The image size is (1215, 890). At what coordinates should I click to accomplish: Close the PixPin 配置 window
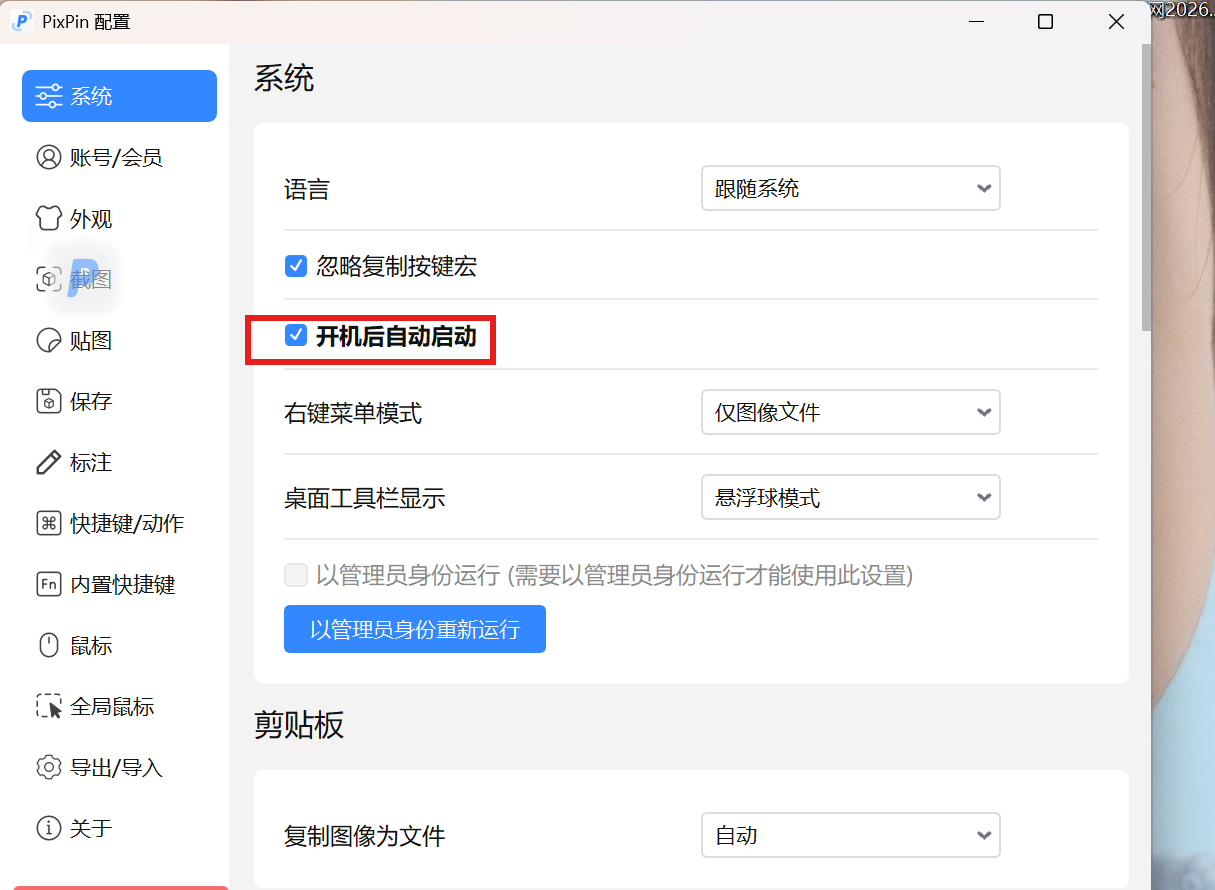click(1116, 21)
